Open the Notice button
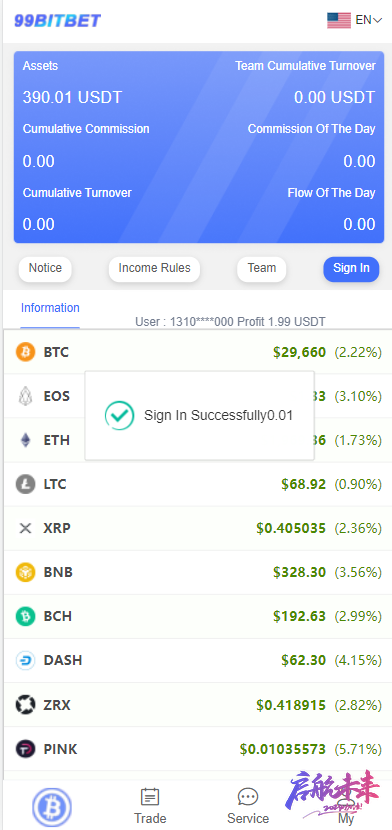 pyautogui.click(x=45, y=269)
